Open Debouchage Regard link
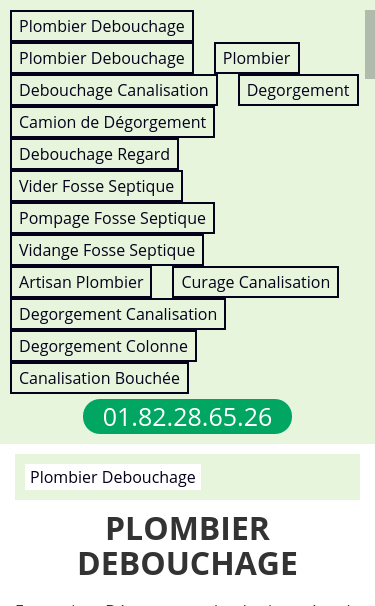 (x=94, y=155)
